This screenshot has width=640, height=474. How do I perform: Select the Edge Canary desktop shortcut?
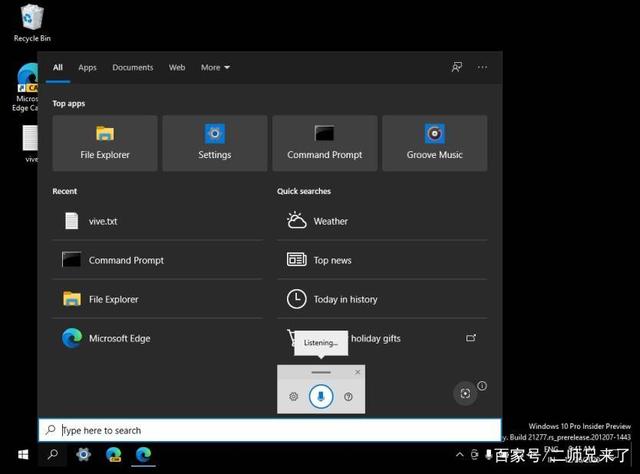pos(26,87)
